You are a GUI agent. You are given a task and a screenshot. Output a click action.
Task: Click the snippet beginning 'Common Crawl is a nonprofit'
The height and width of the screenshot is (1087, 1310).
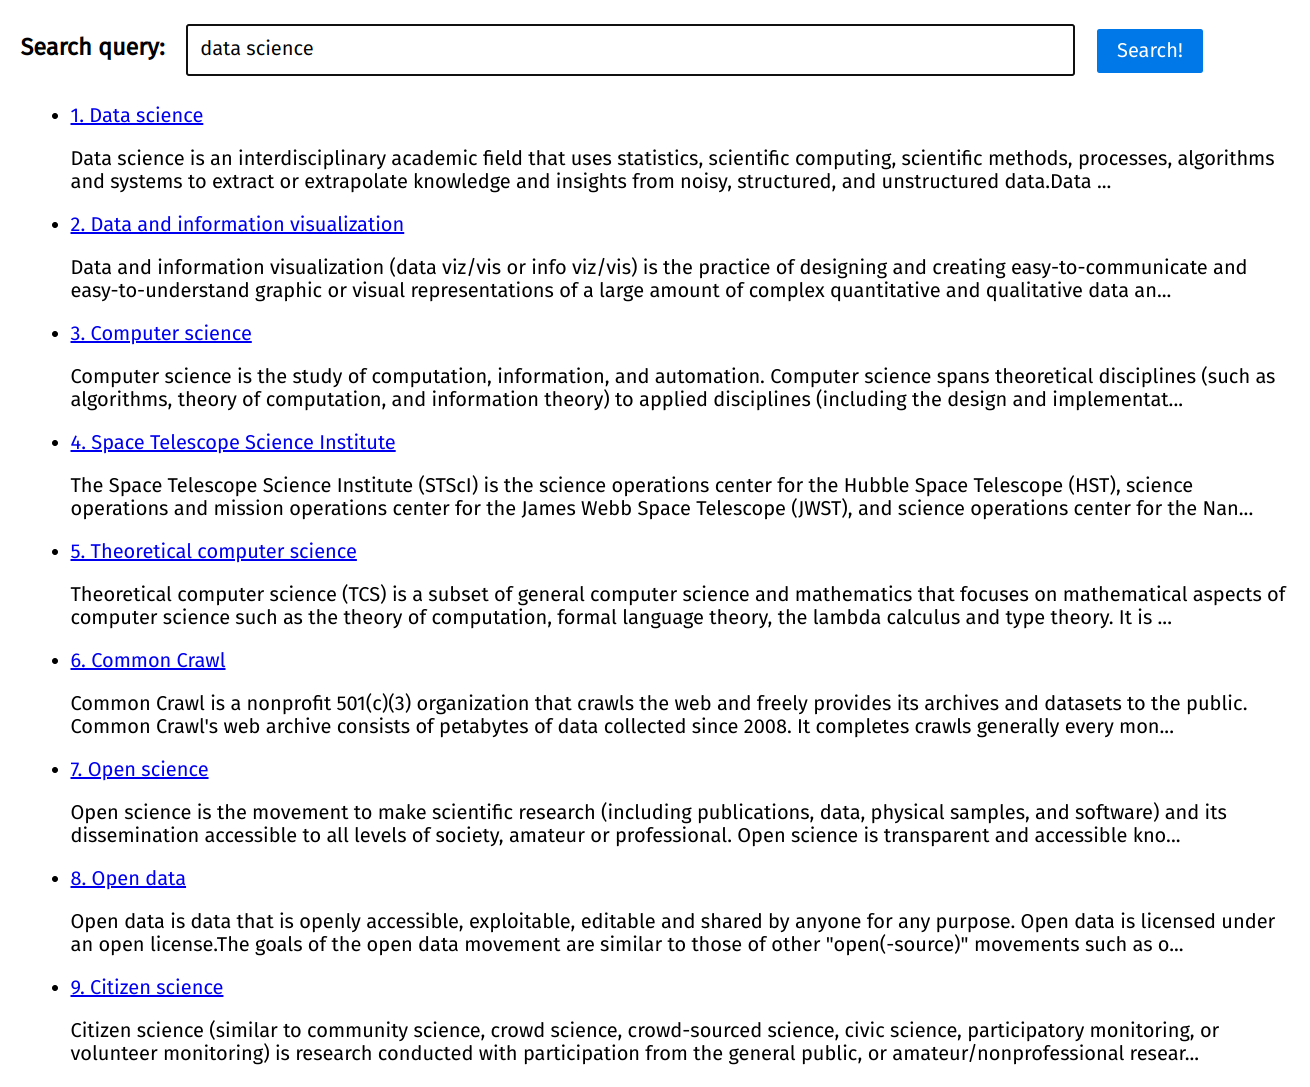[x=659, y=715]
